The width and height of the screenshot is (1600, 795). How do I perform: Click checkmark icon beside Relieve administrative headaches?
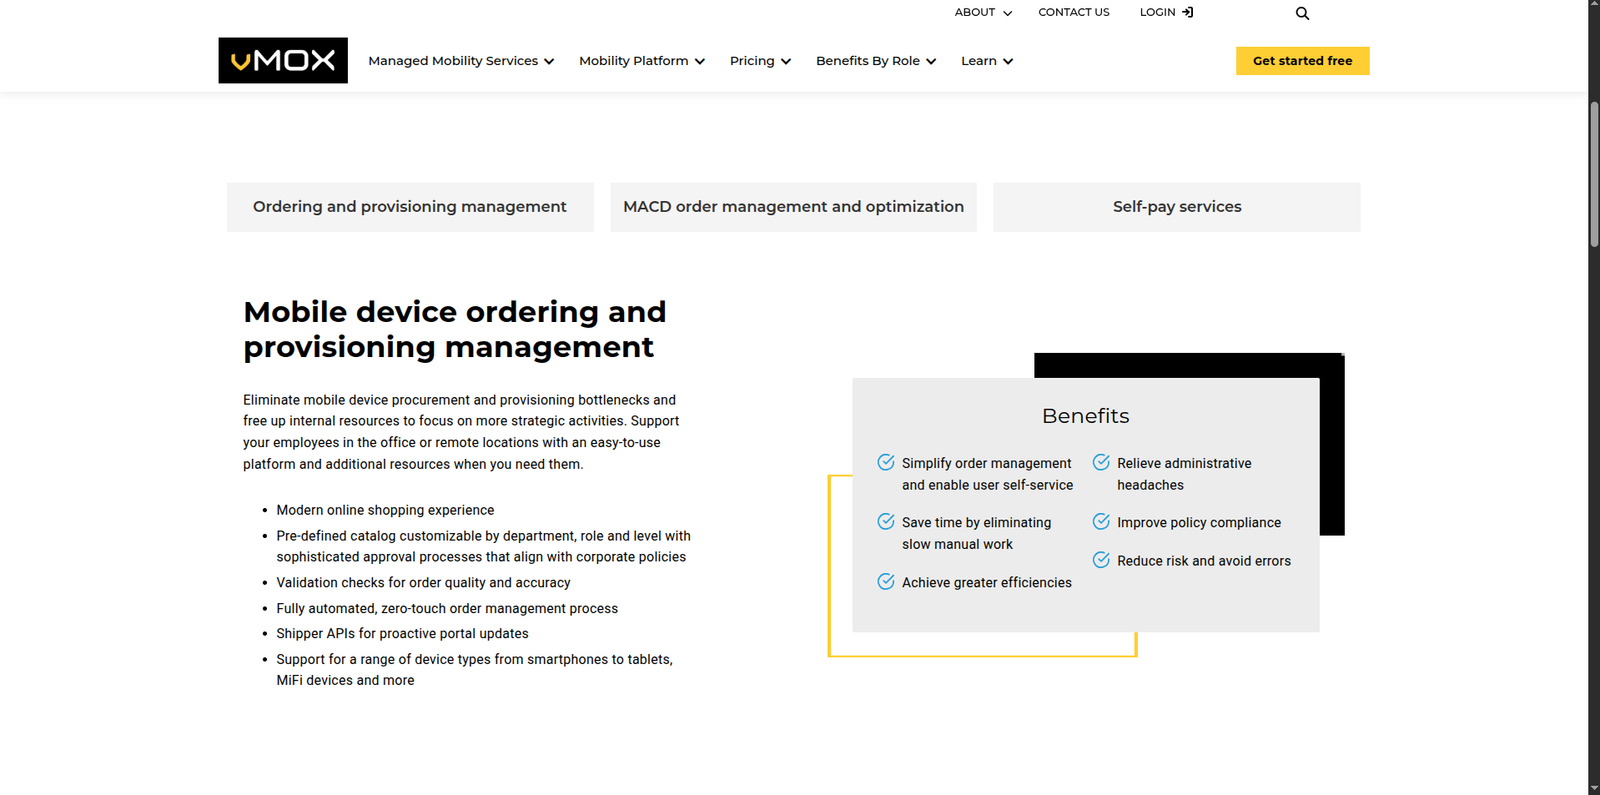pos(1101,462)
